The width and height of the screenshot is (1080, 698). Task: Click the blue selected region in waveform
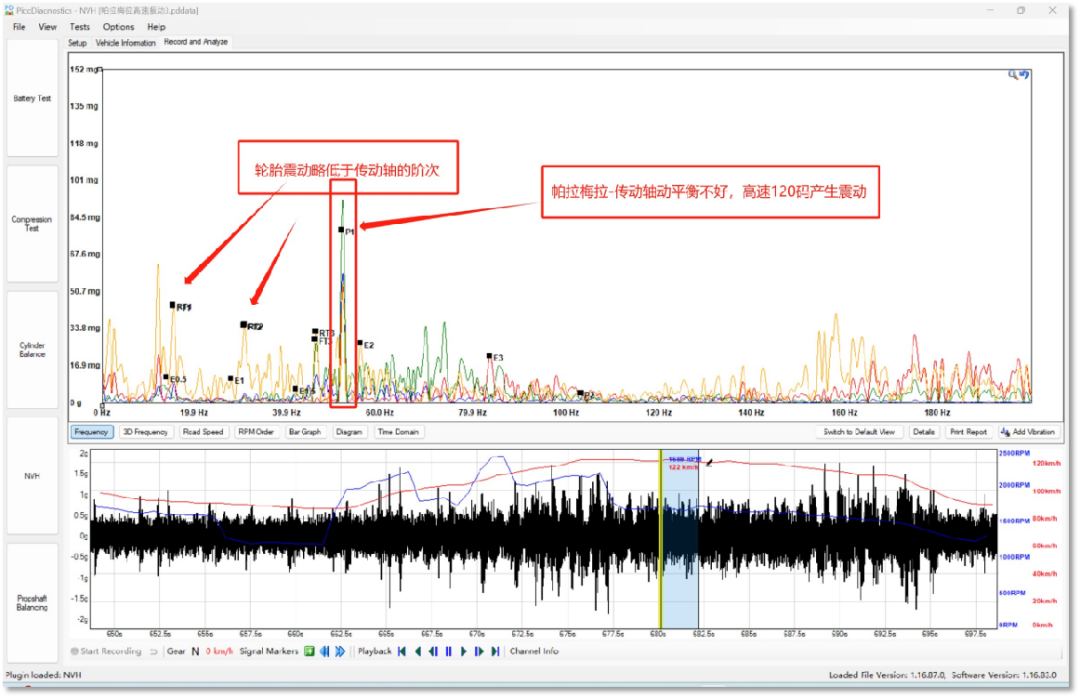pyautogui.click(x=681, y=539)
